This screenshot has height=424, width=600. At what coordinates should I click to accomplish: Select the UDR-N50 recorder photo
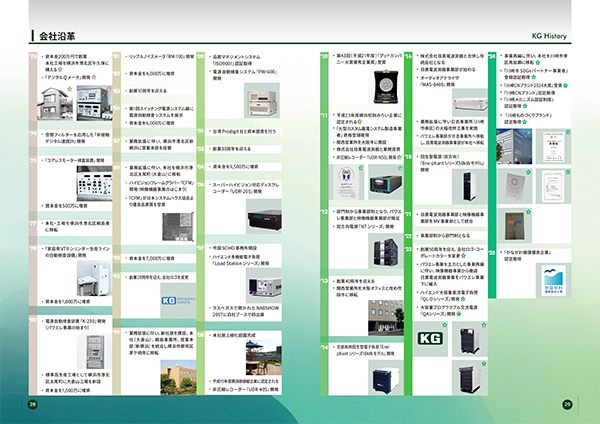(386, 182)
